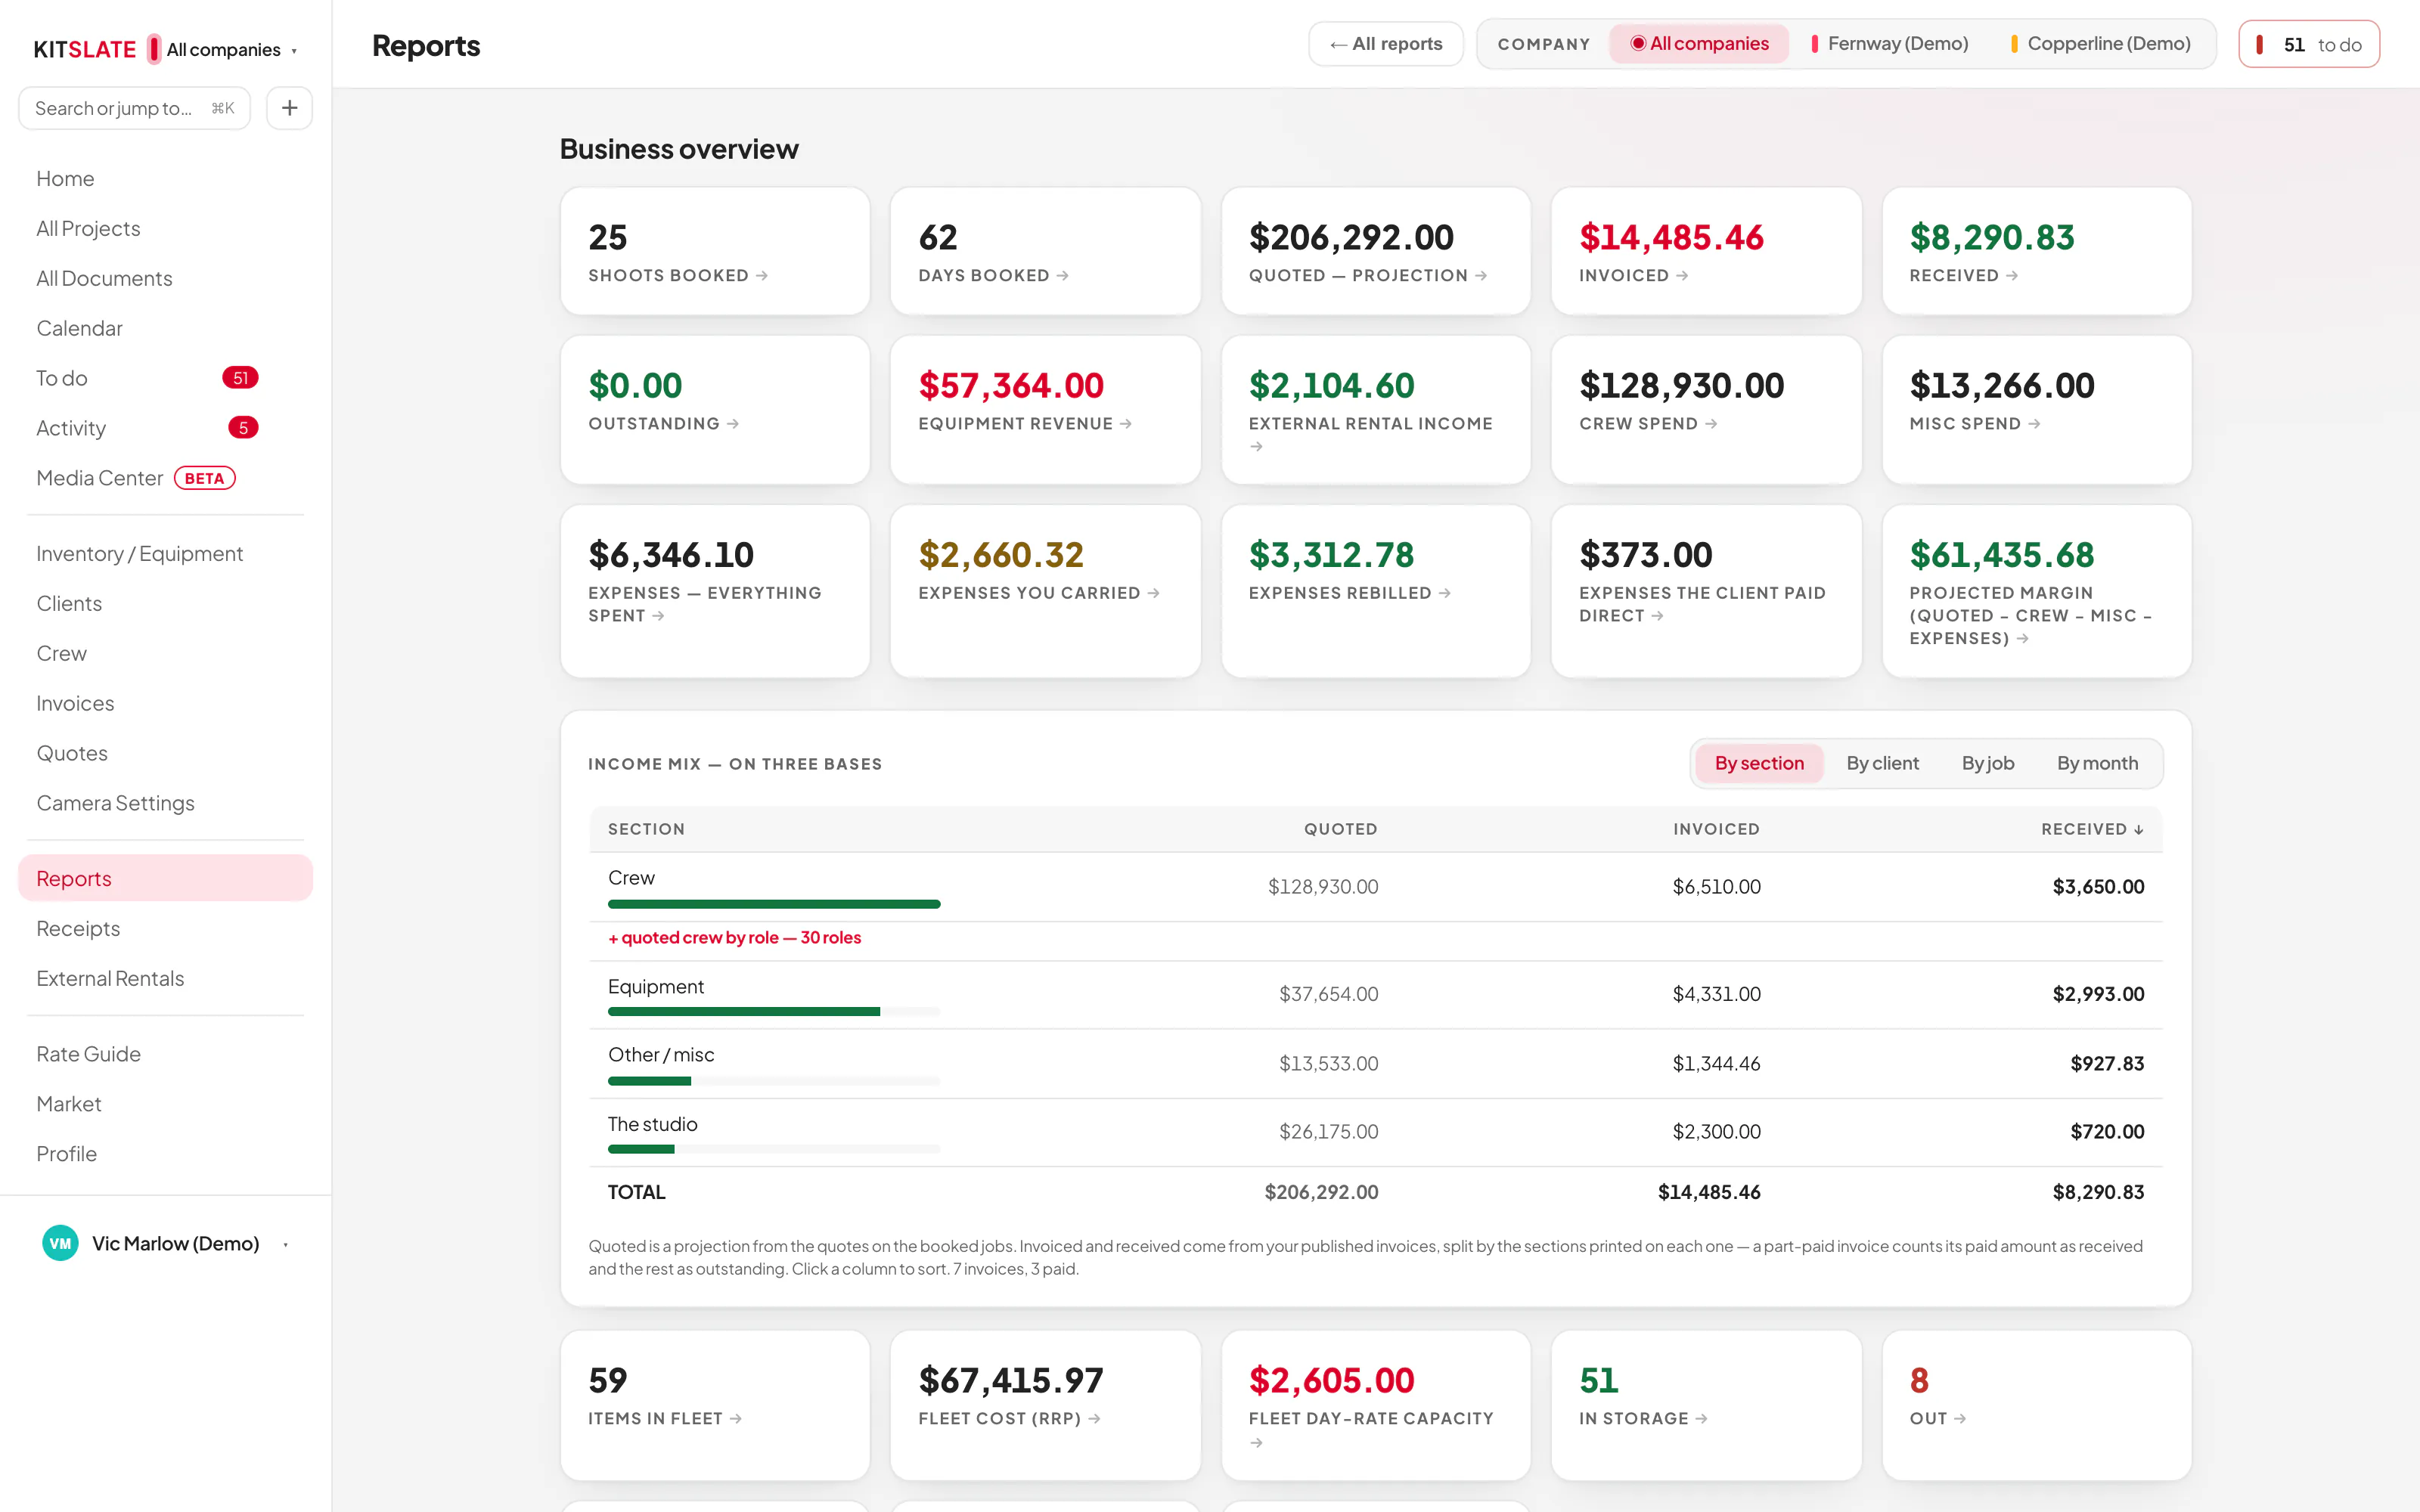Click the TOTAL received value $8,290.83
2420x1512 pixels.
tap(2098, 1192)
